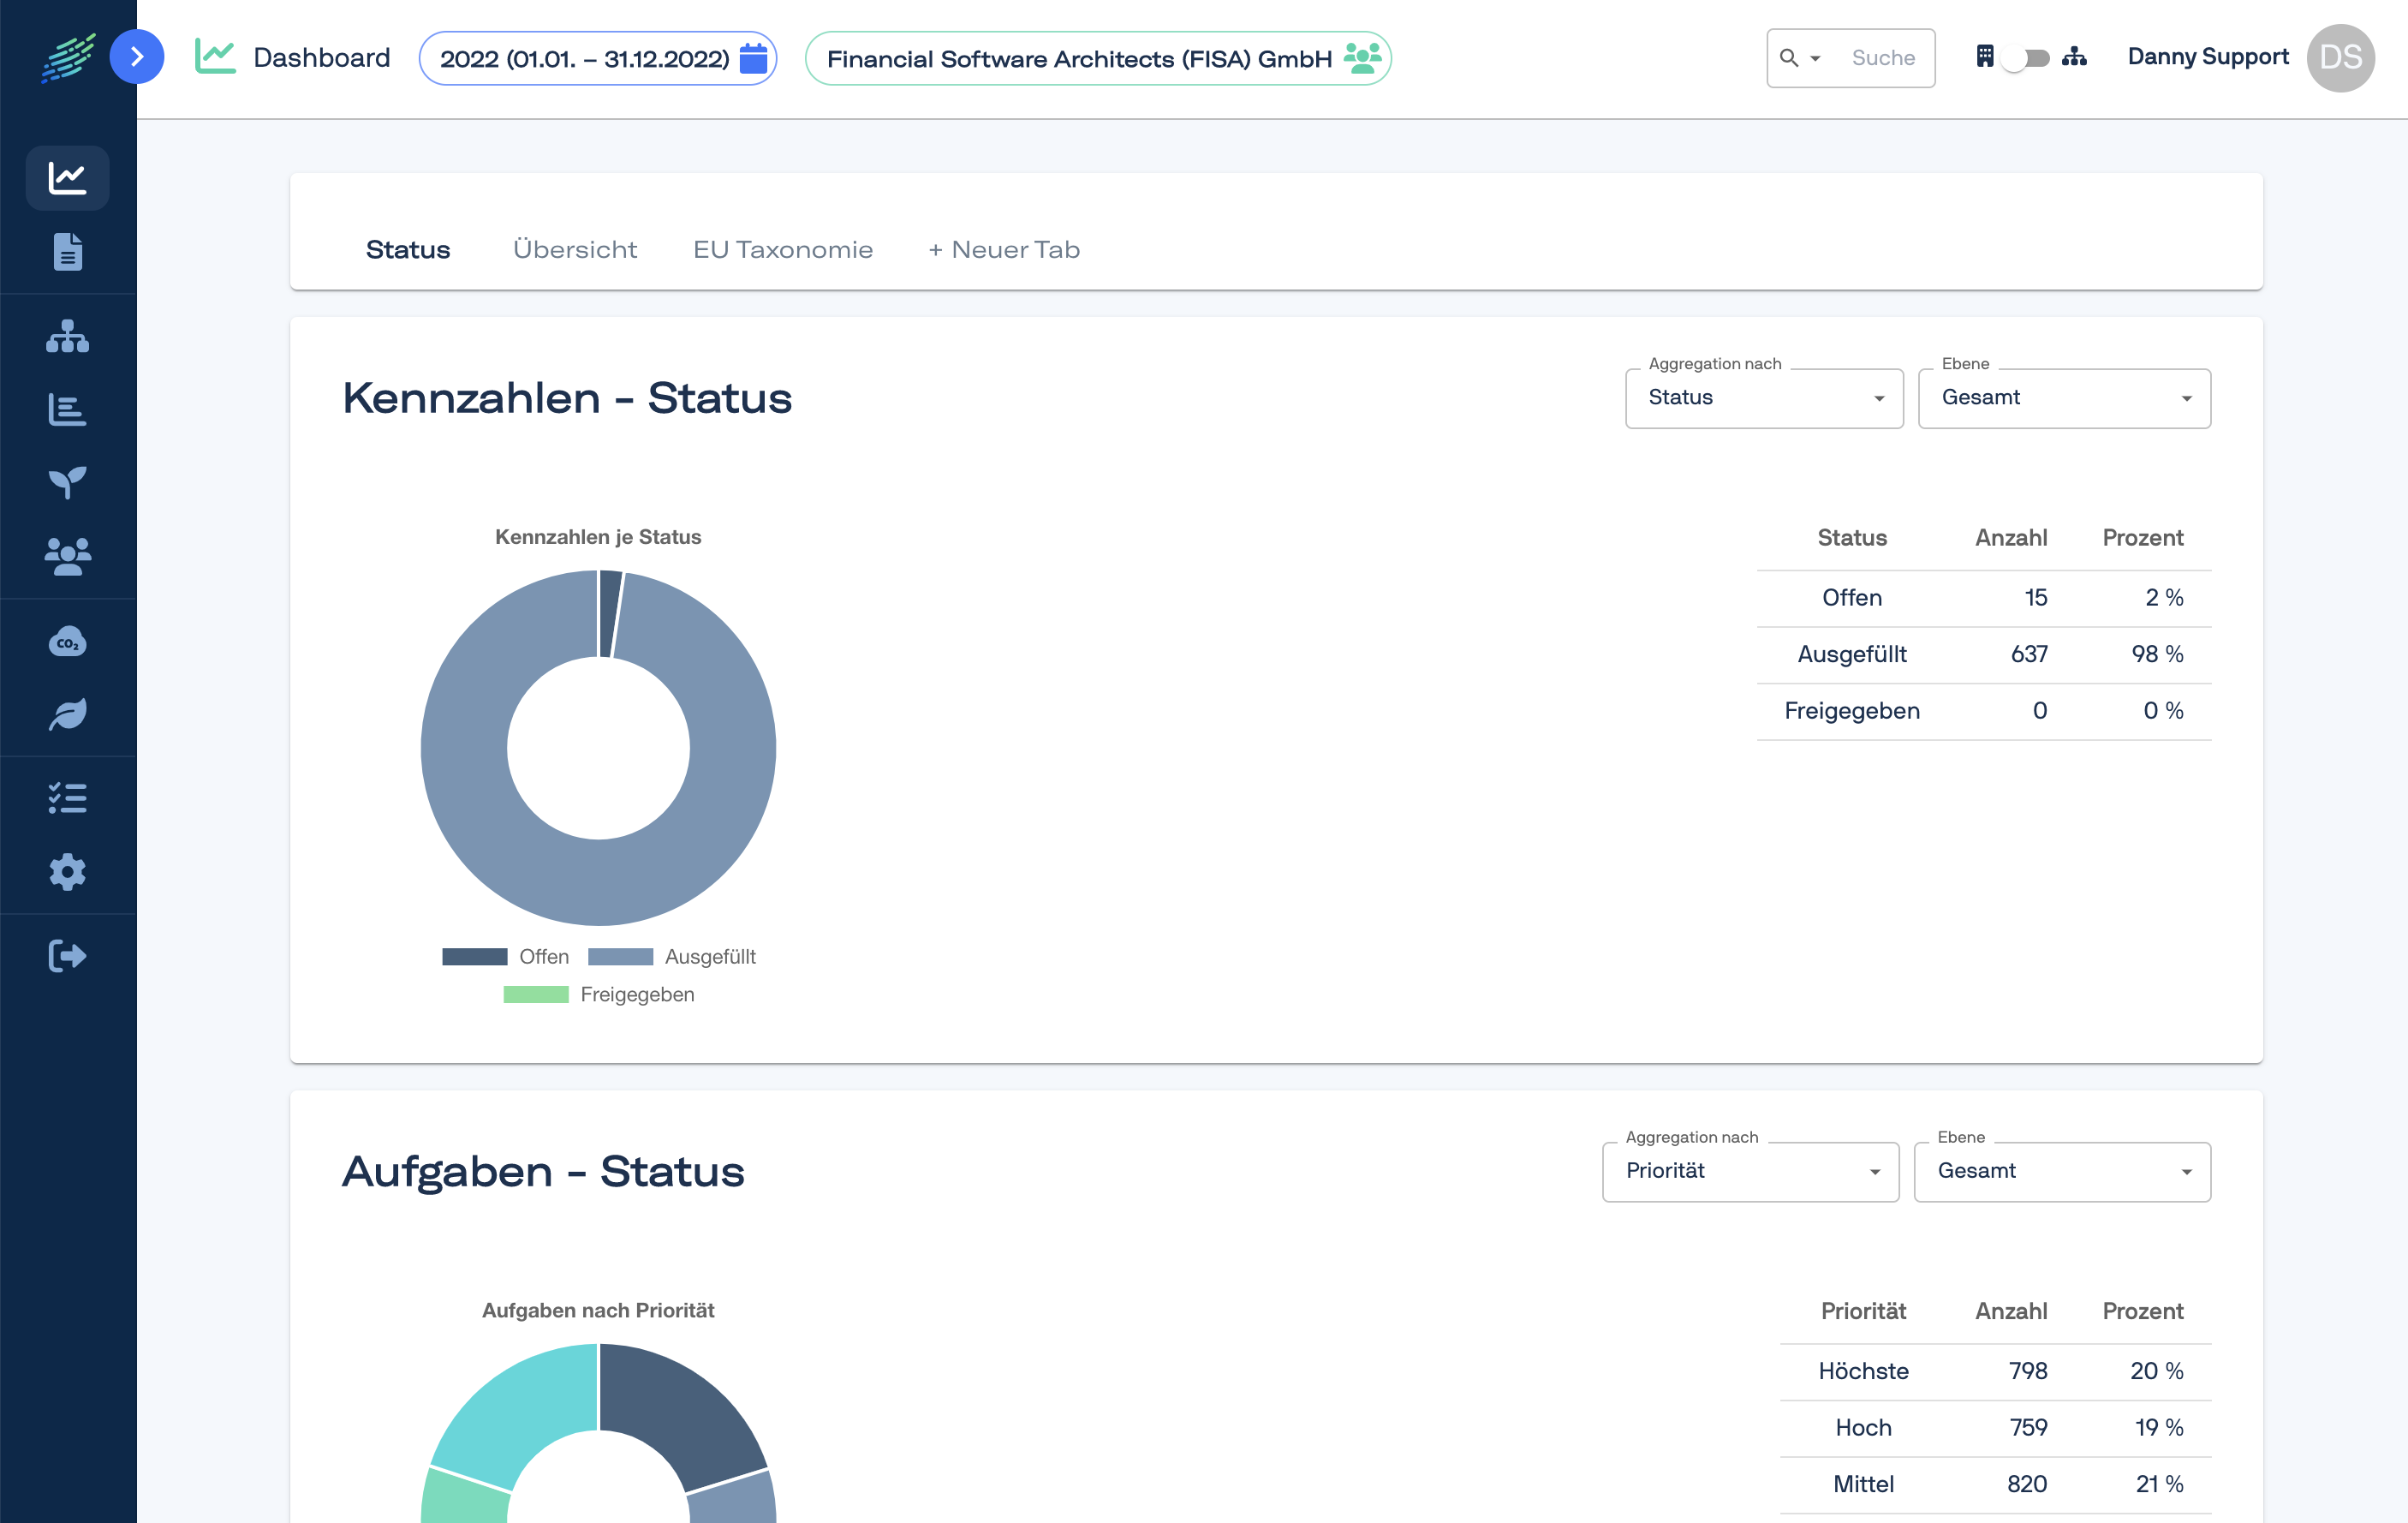The width and height of the screenshot is (2408, 1523).
Task: Click the Hoch priority row
Action: [1995, 1427]
